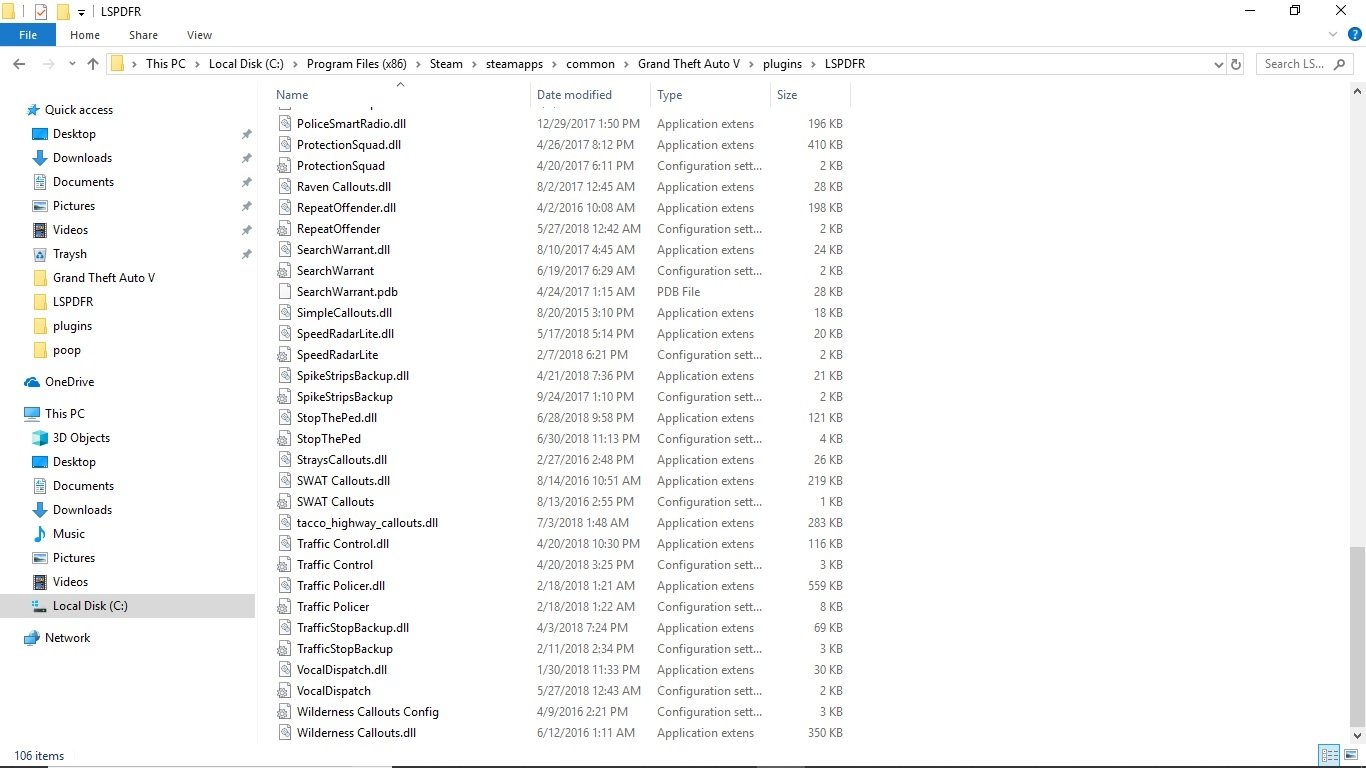Click the Search LSPDFR input box

(x=1304, y=64)
